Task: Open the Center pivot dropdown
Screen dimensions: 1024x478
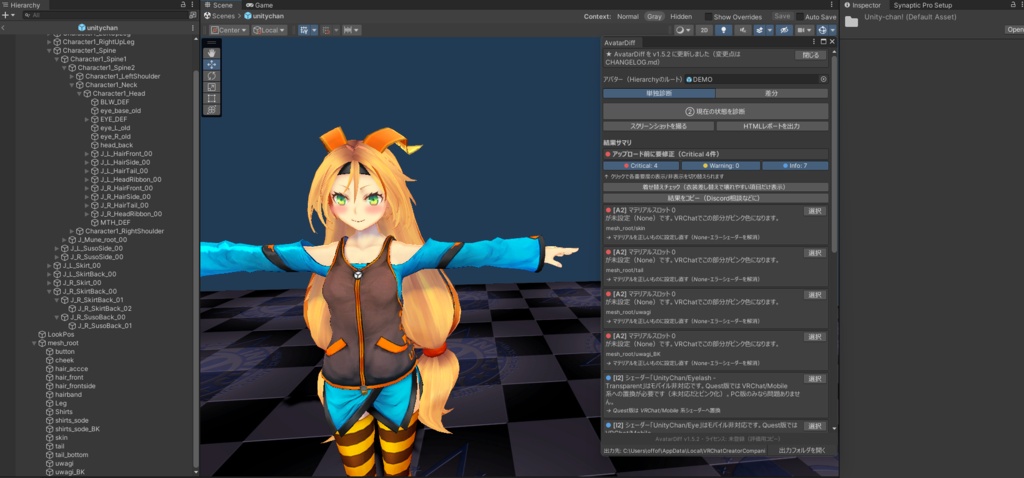Action: click(x=229, y=30)
